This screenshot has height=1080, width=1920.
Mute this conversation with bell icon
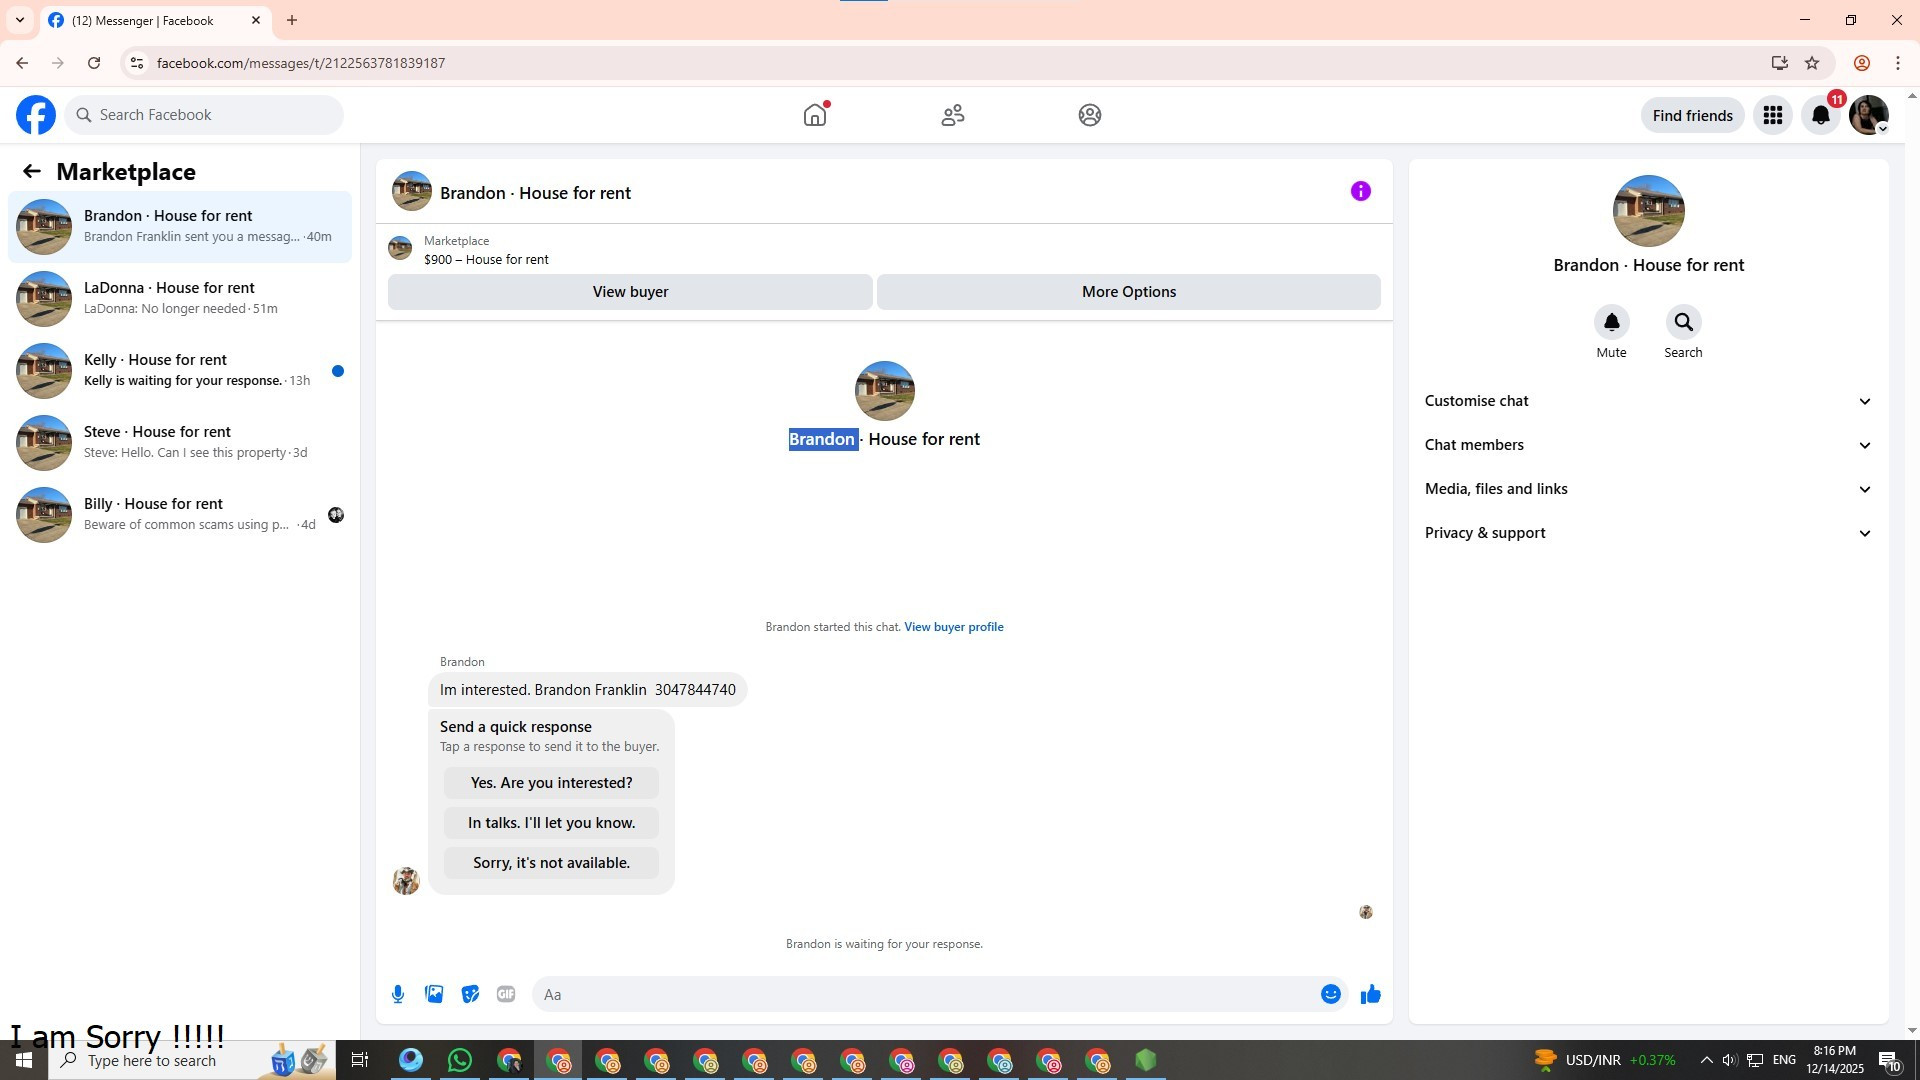1611,322
